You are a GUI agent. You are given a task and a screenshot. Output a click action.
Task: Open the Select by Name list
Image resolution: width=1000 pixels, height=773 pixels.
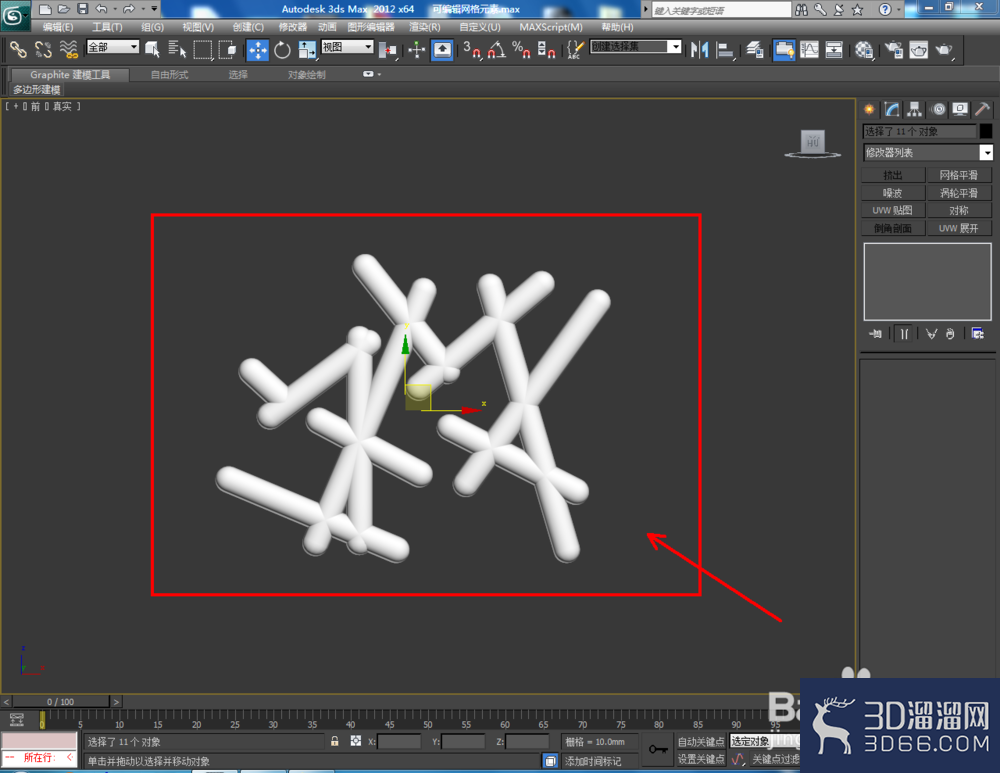177,49
